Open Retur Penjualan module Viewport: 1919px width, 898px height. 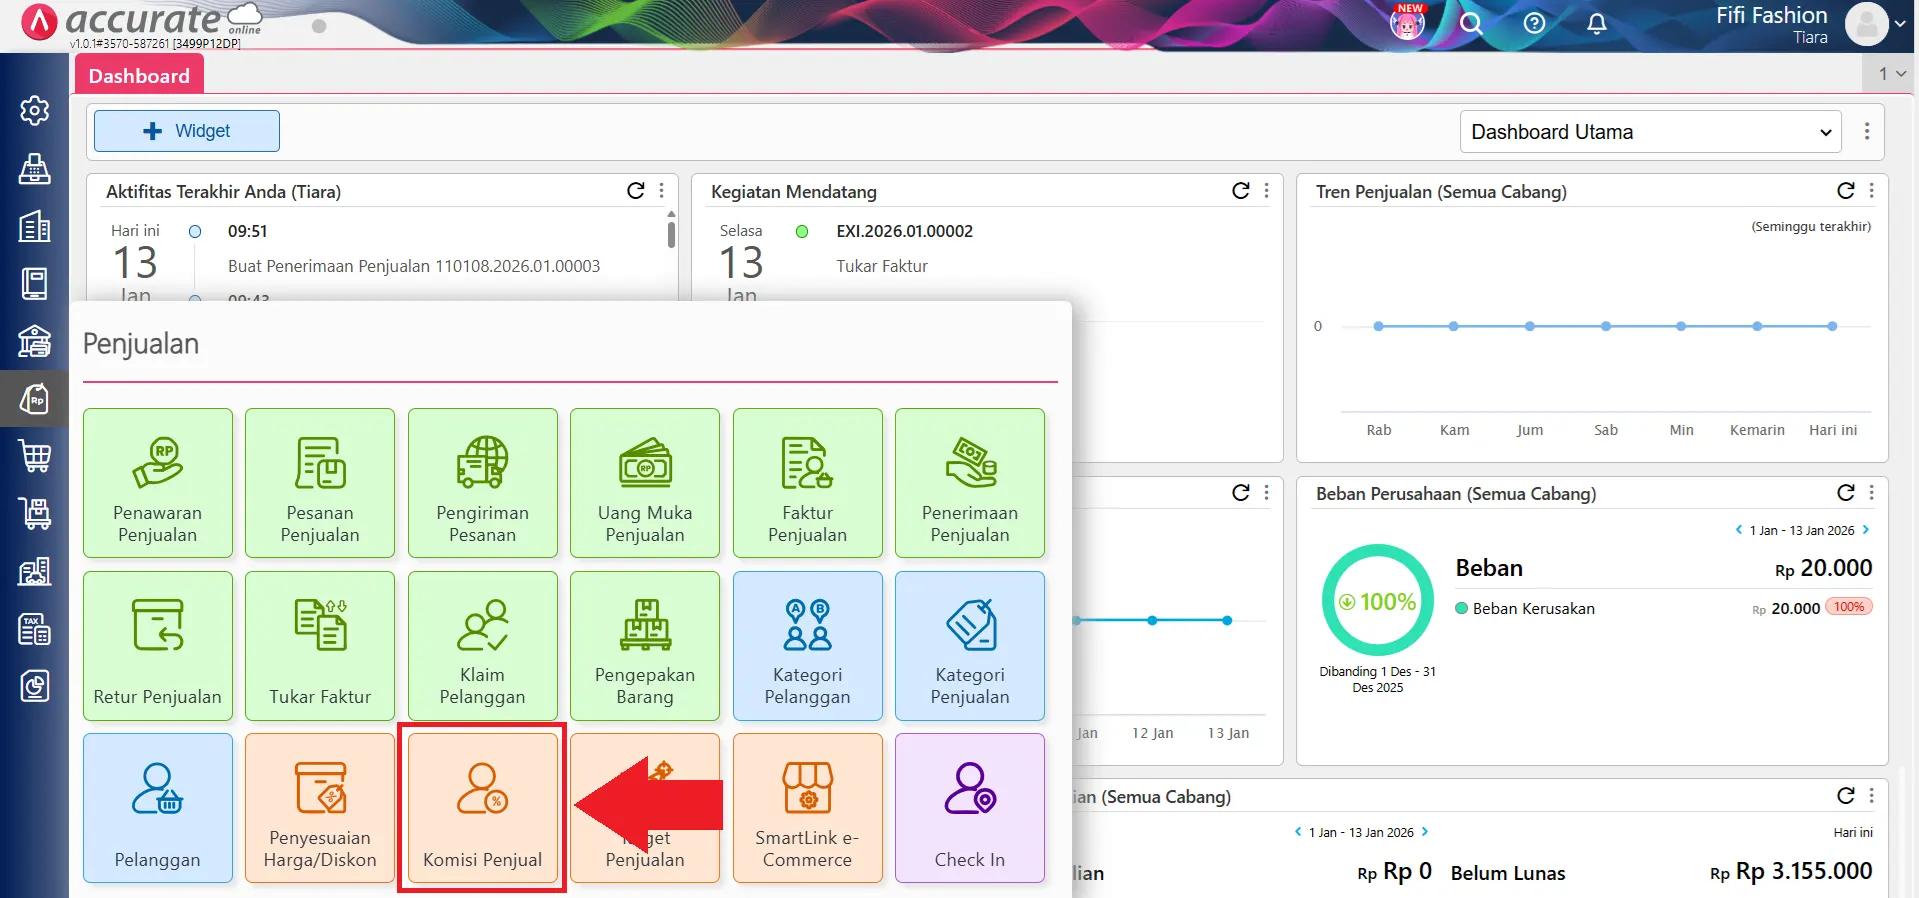(x=158, y=646)
